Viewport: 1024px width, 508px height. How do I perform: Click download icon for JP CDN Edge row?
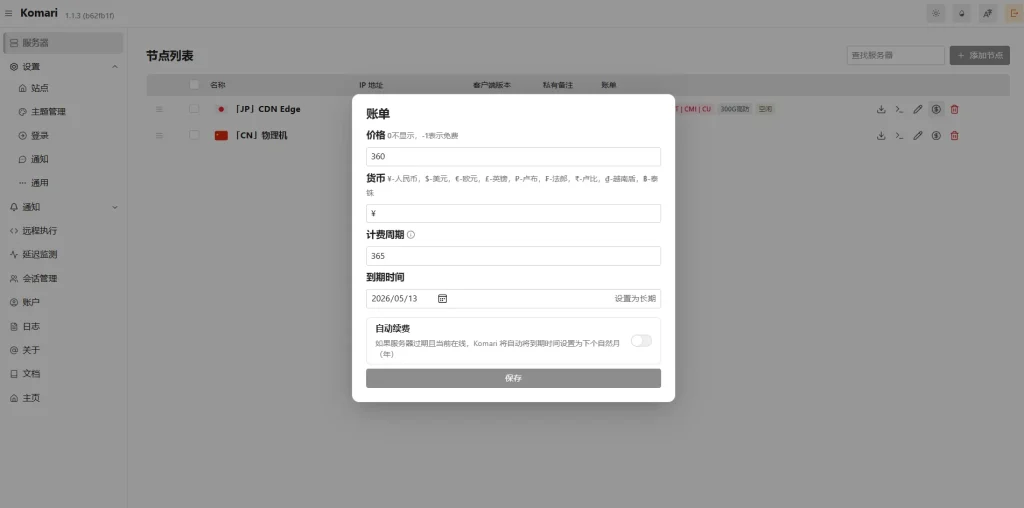pos(881,109)
